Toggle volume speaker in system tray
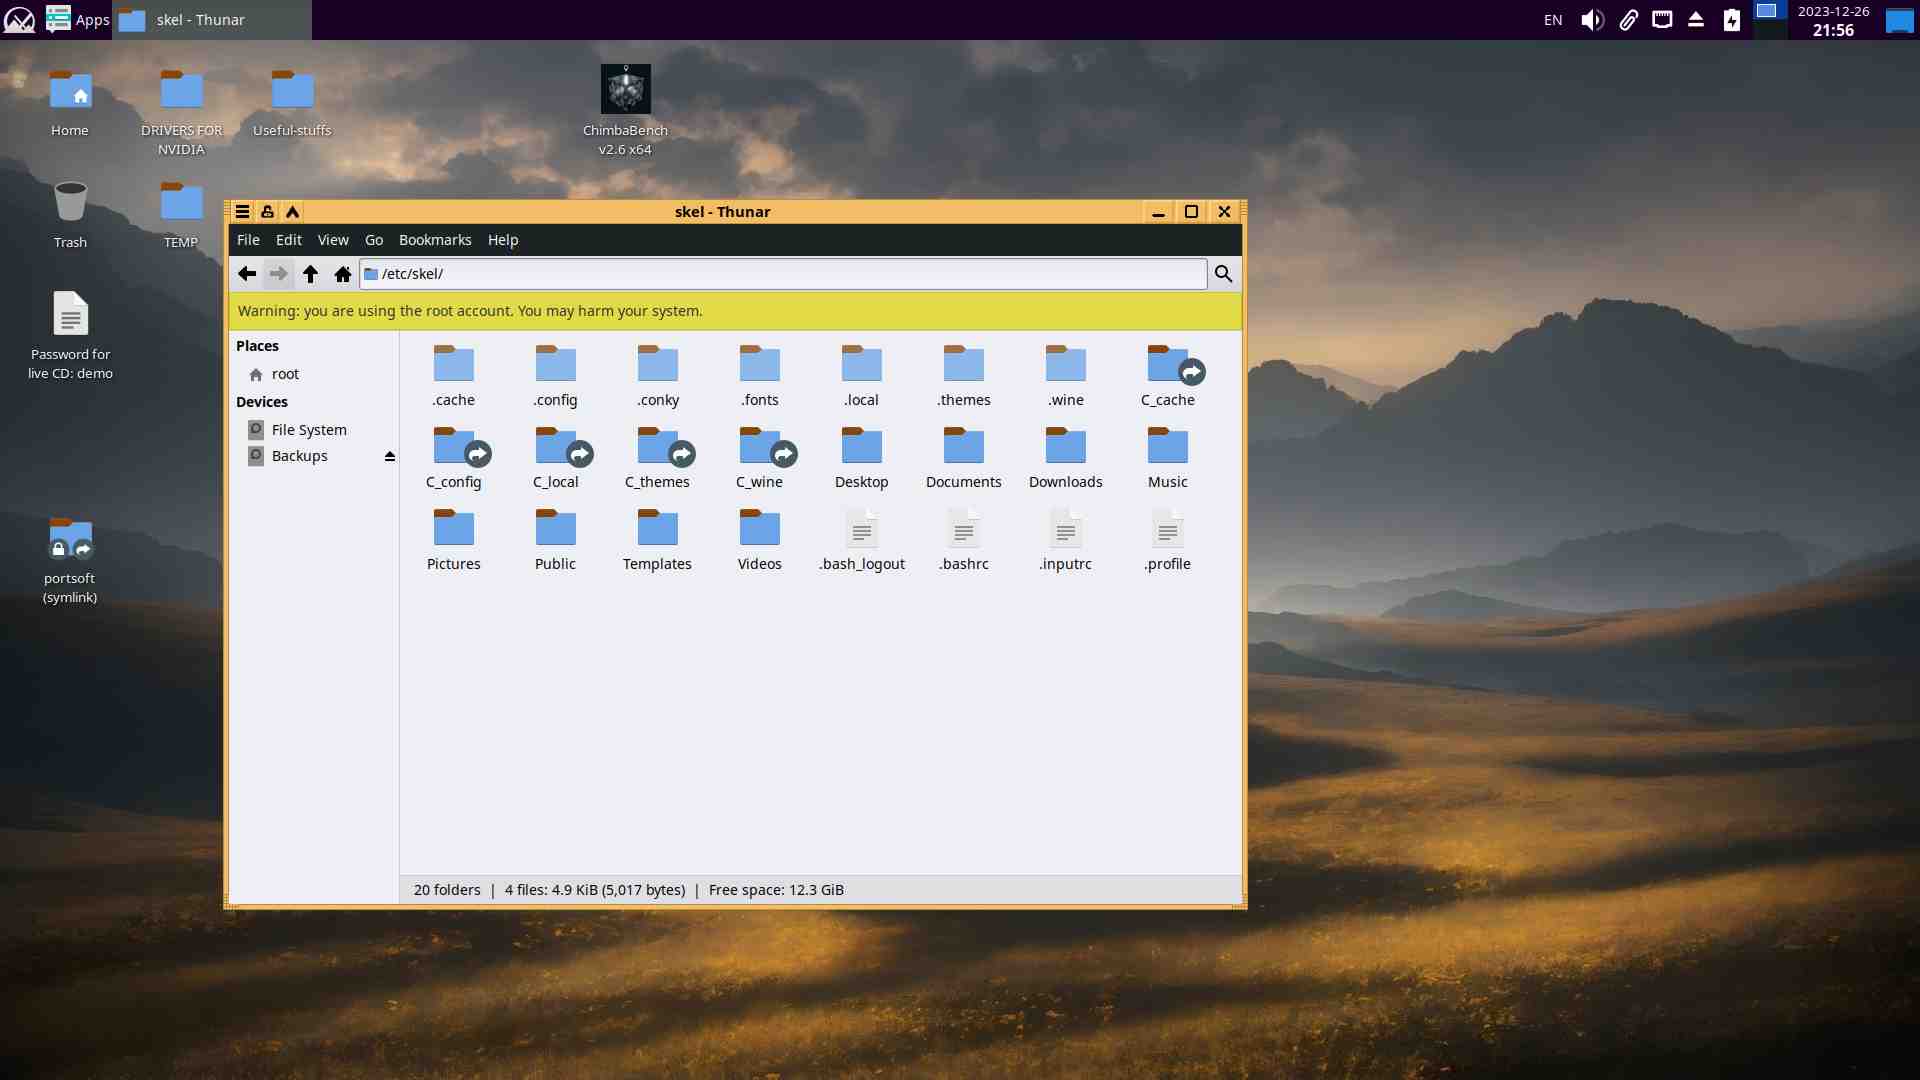 coord(1592,20)
